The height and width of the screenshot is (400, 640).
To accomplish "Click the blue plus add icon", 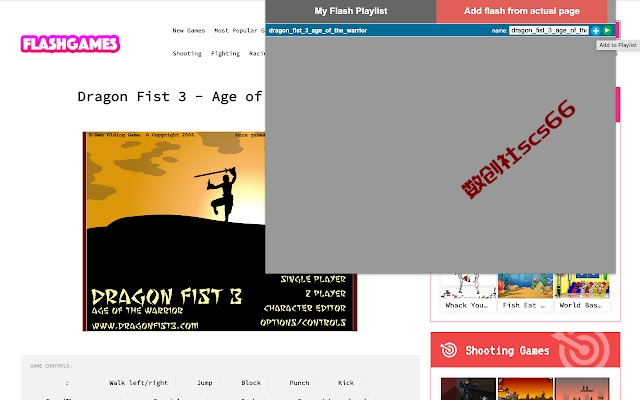I will (596, 31).
